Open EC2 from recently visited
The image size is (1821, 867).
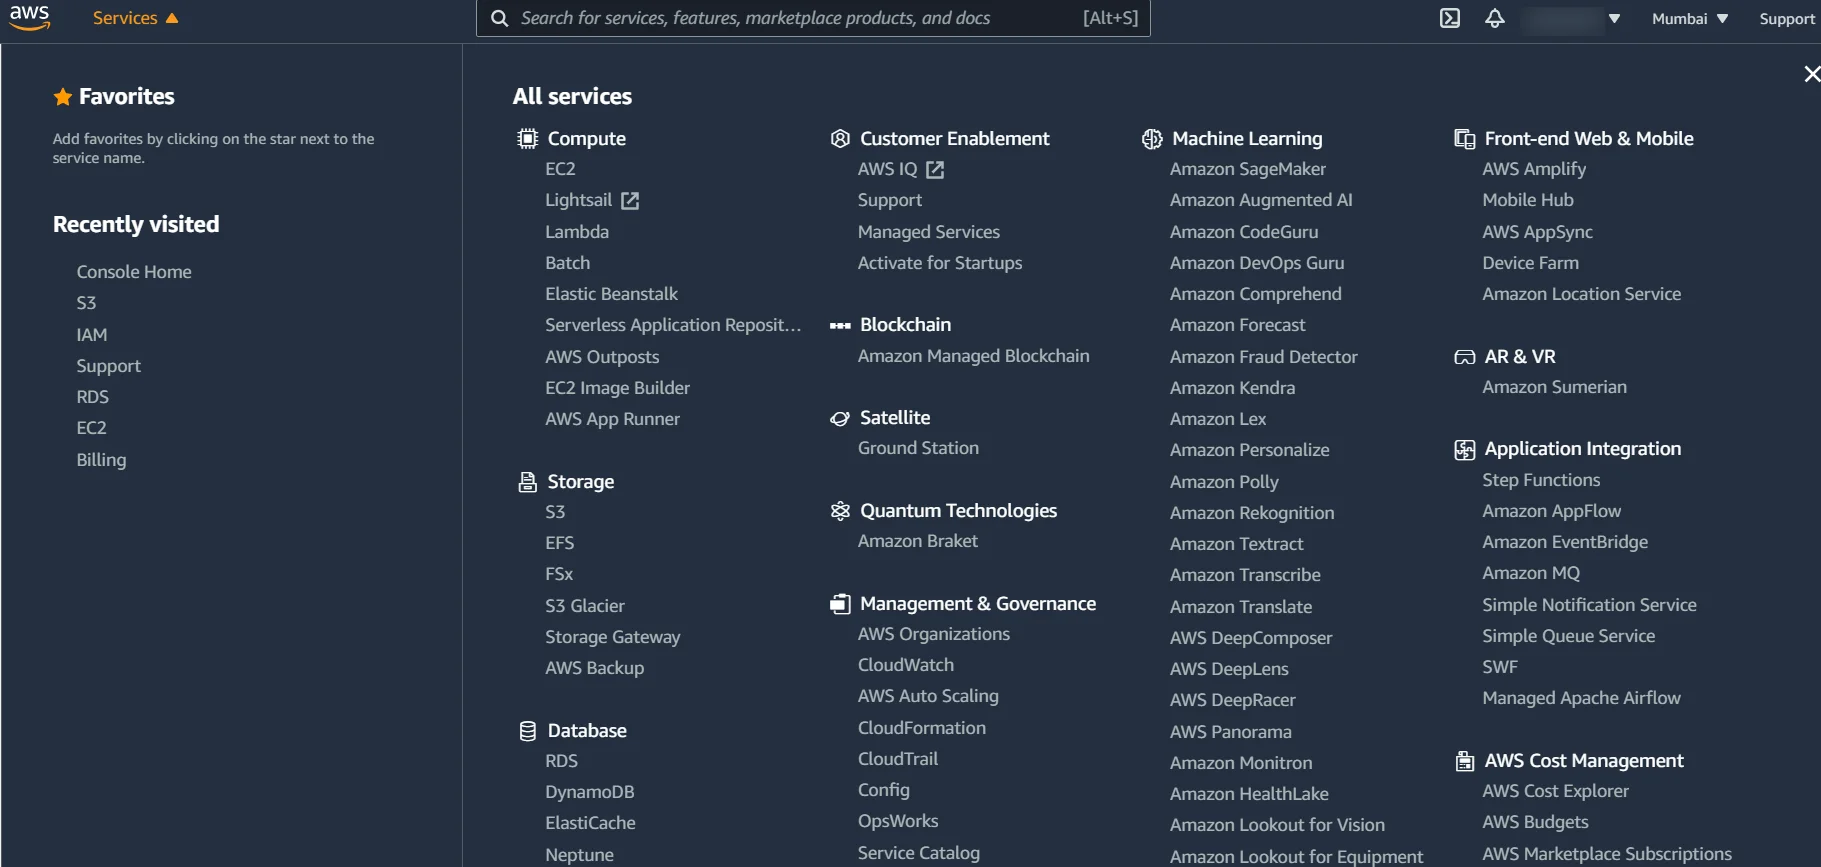[x=92, y=428]
